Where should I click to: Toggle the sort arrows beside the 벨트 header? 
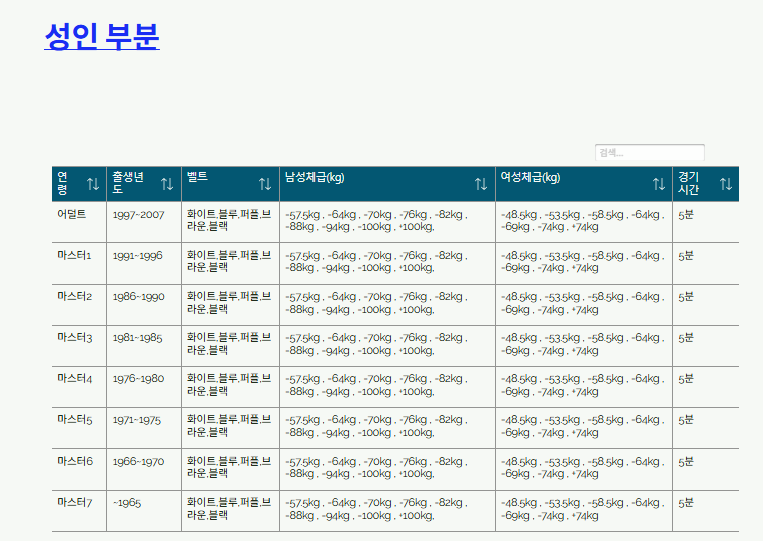click(265, 184)
